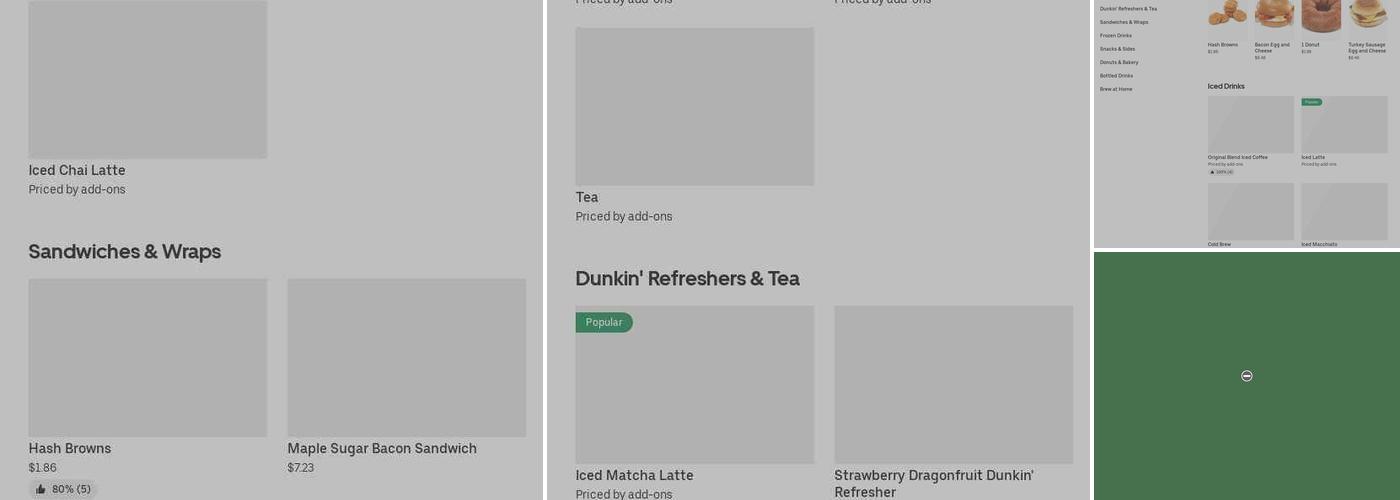Click the 1 Donut name text

coord(1311,45)
